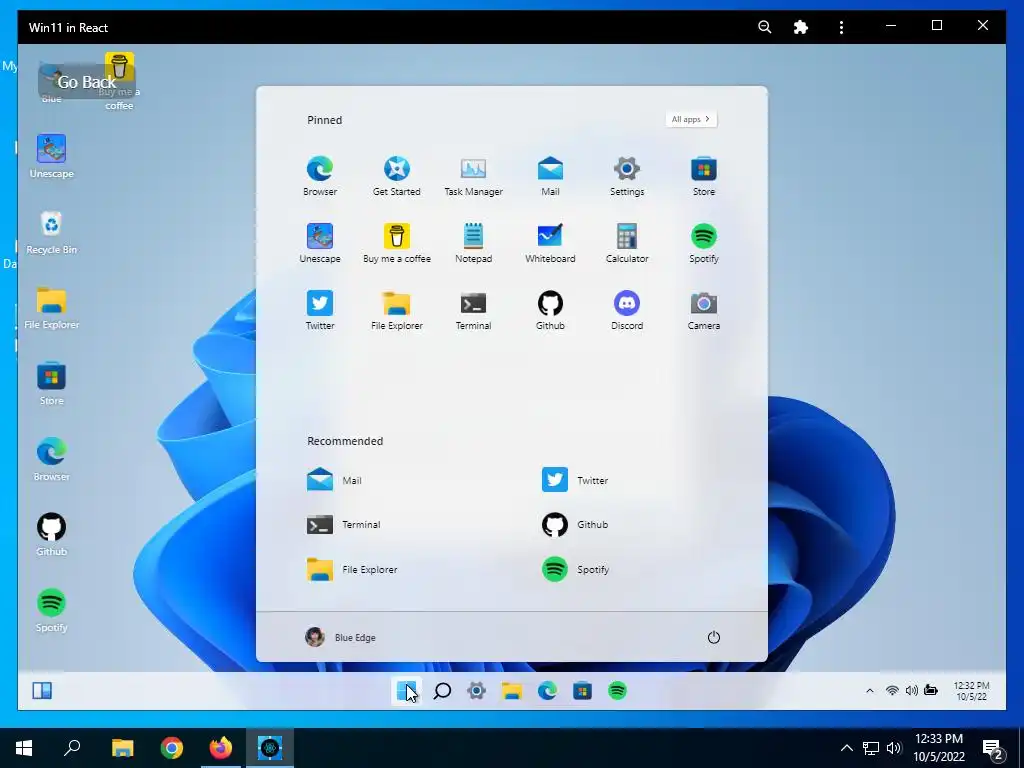This screenshot has height=768, width=1024.
Task: Open Task Manager pinned app
Action: click(473, 175)
